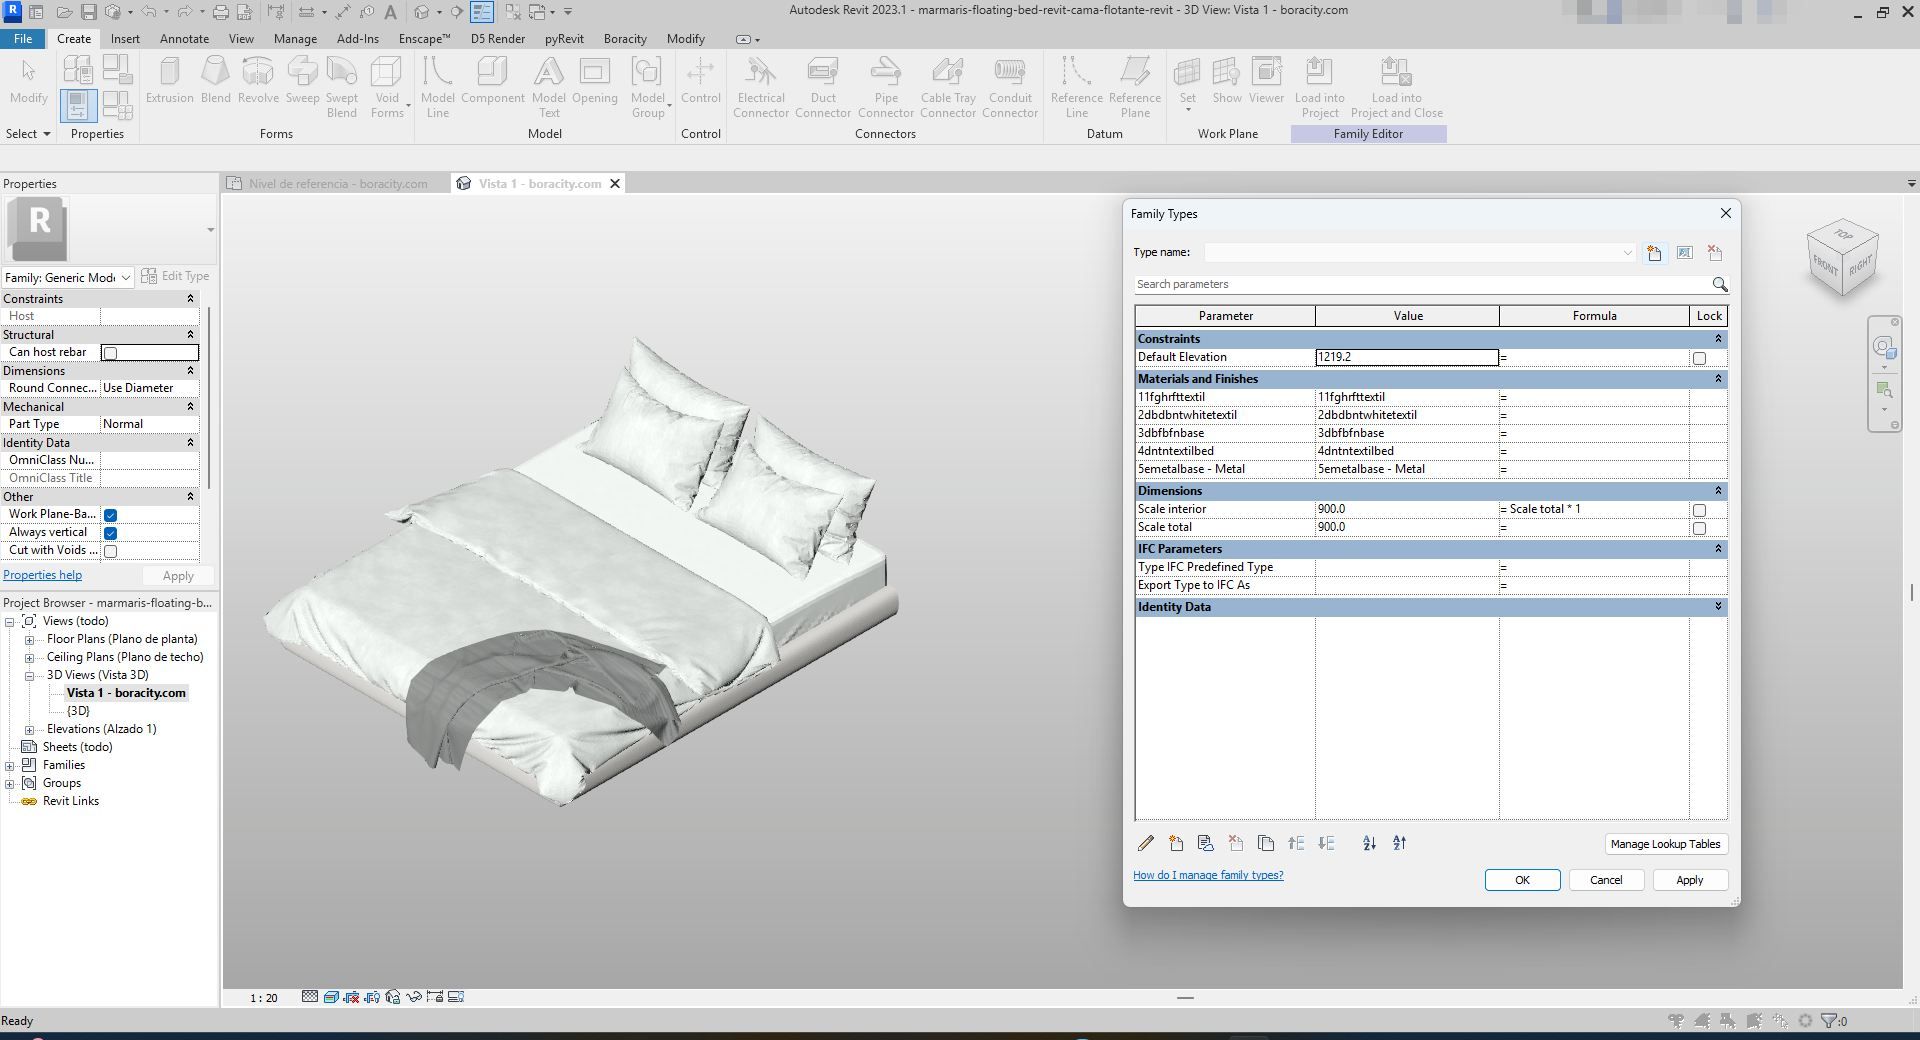This screenshot has width=1920, height=1040.
Task: Select the Extrusion tool in Forms panel
Action: [x=170, y=80]
